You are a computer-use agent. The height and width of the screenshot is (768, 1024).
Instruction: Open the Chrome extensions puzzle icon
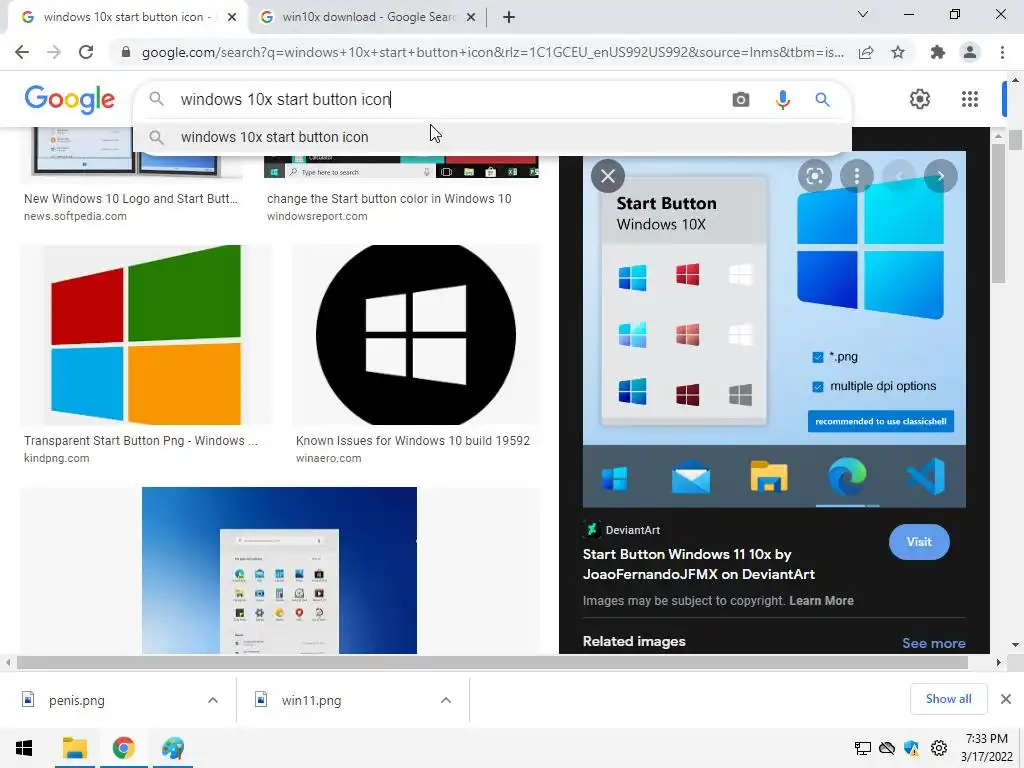(x=938, y=52)
